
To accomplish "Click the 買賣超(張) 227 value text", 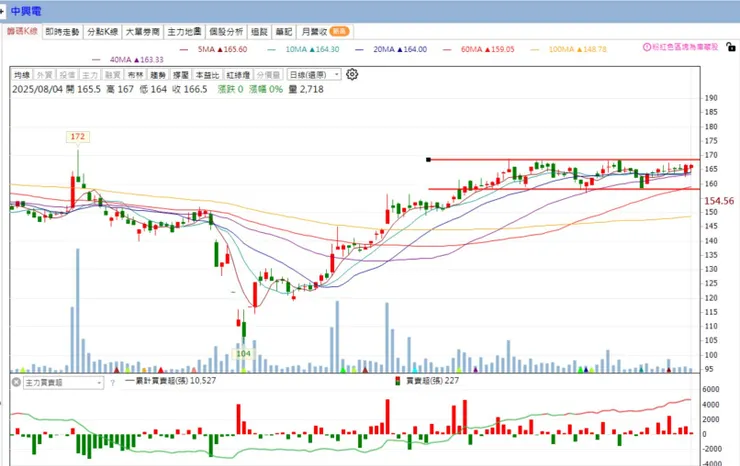I will coord(432,381).
